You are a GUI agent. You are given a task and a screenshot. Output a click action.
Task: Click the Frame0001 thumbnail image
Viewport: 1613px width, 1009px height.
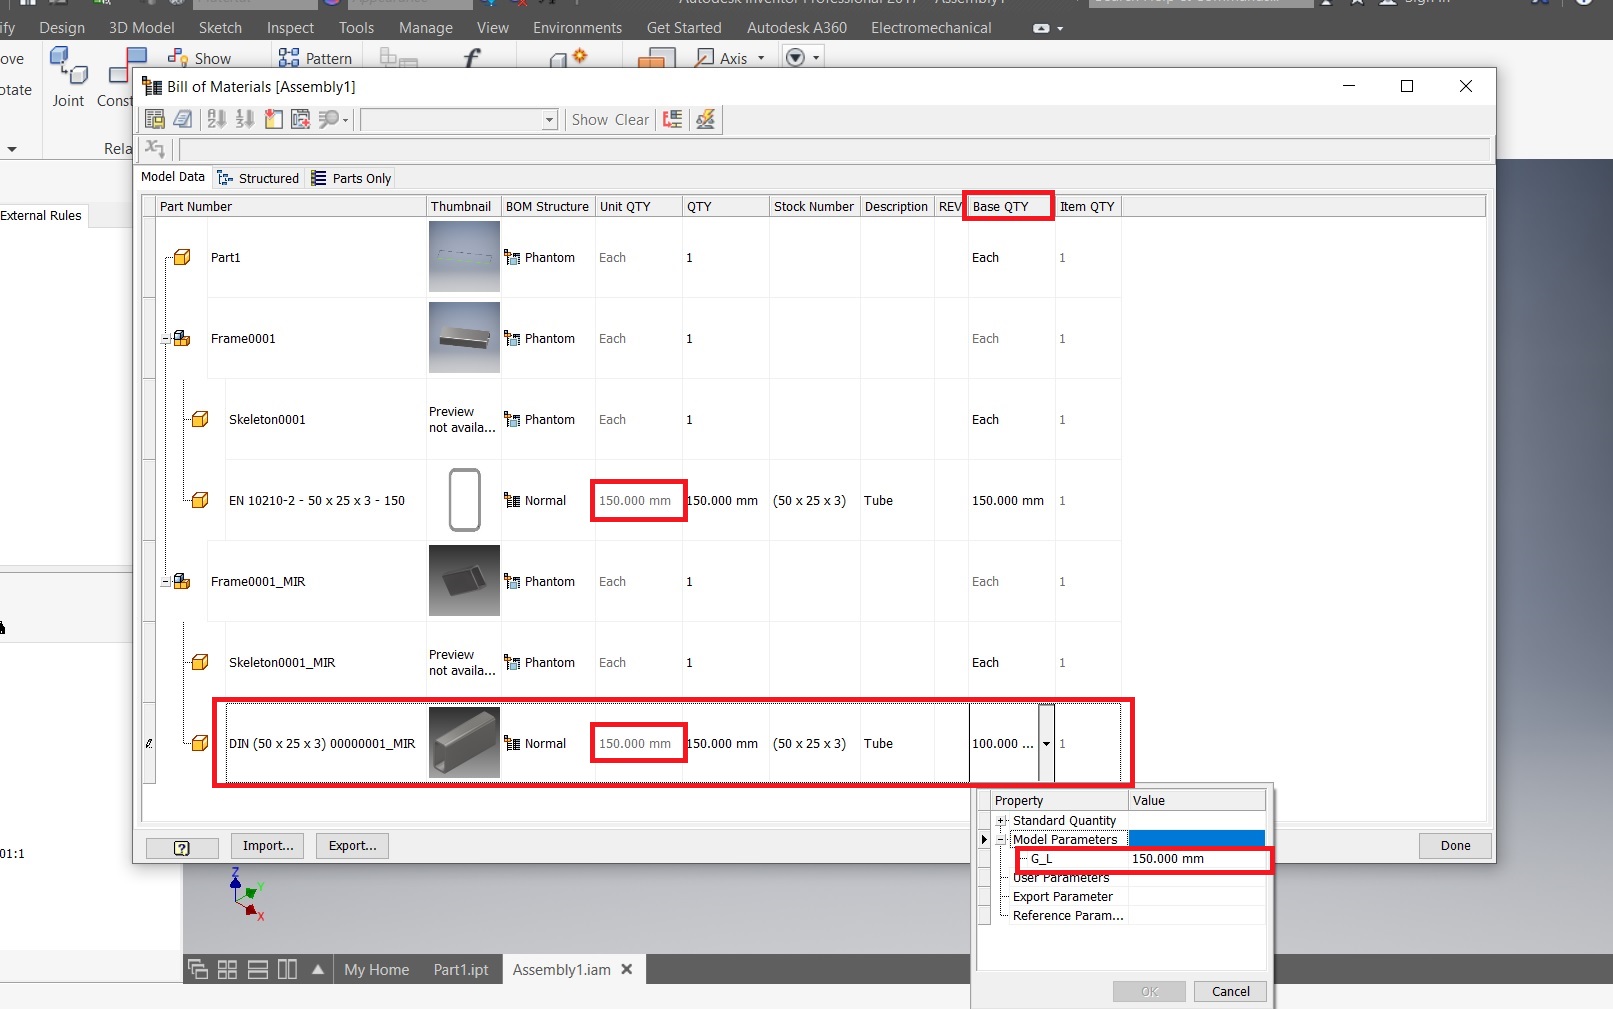click(x=464, y=338)
